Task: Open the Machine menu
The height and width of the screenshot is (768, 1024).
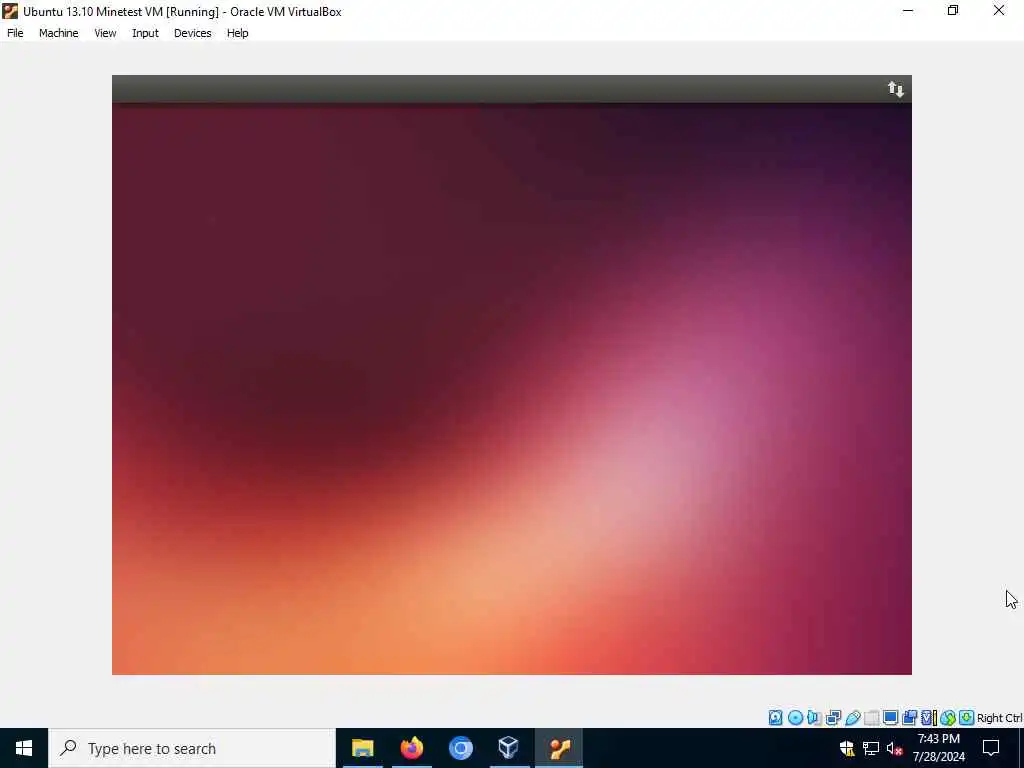Action: [x=59, y=33]
